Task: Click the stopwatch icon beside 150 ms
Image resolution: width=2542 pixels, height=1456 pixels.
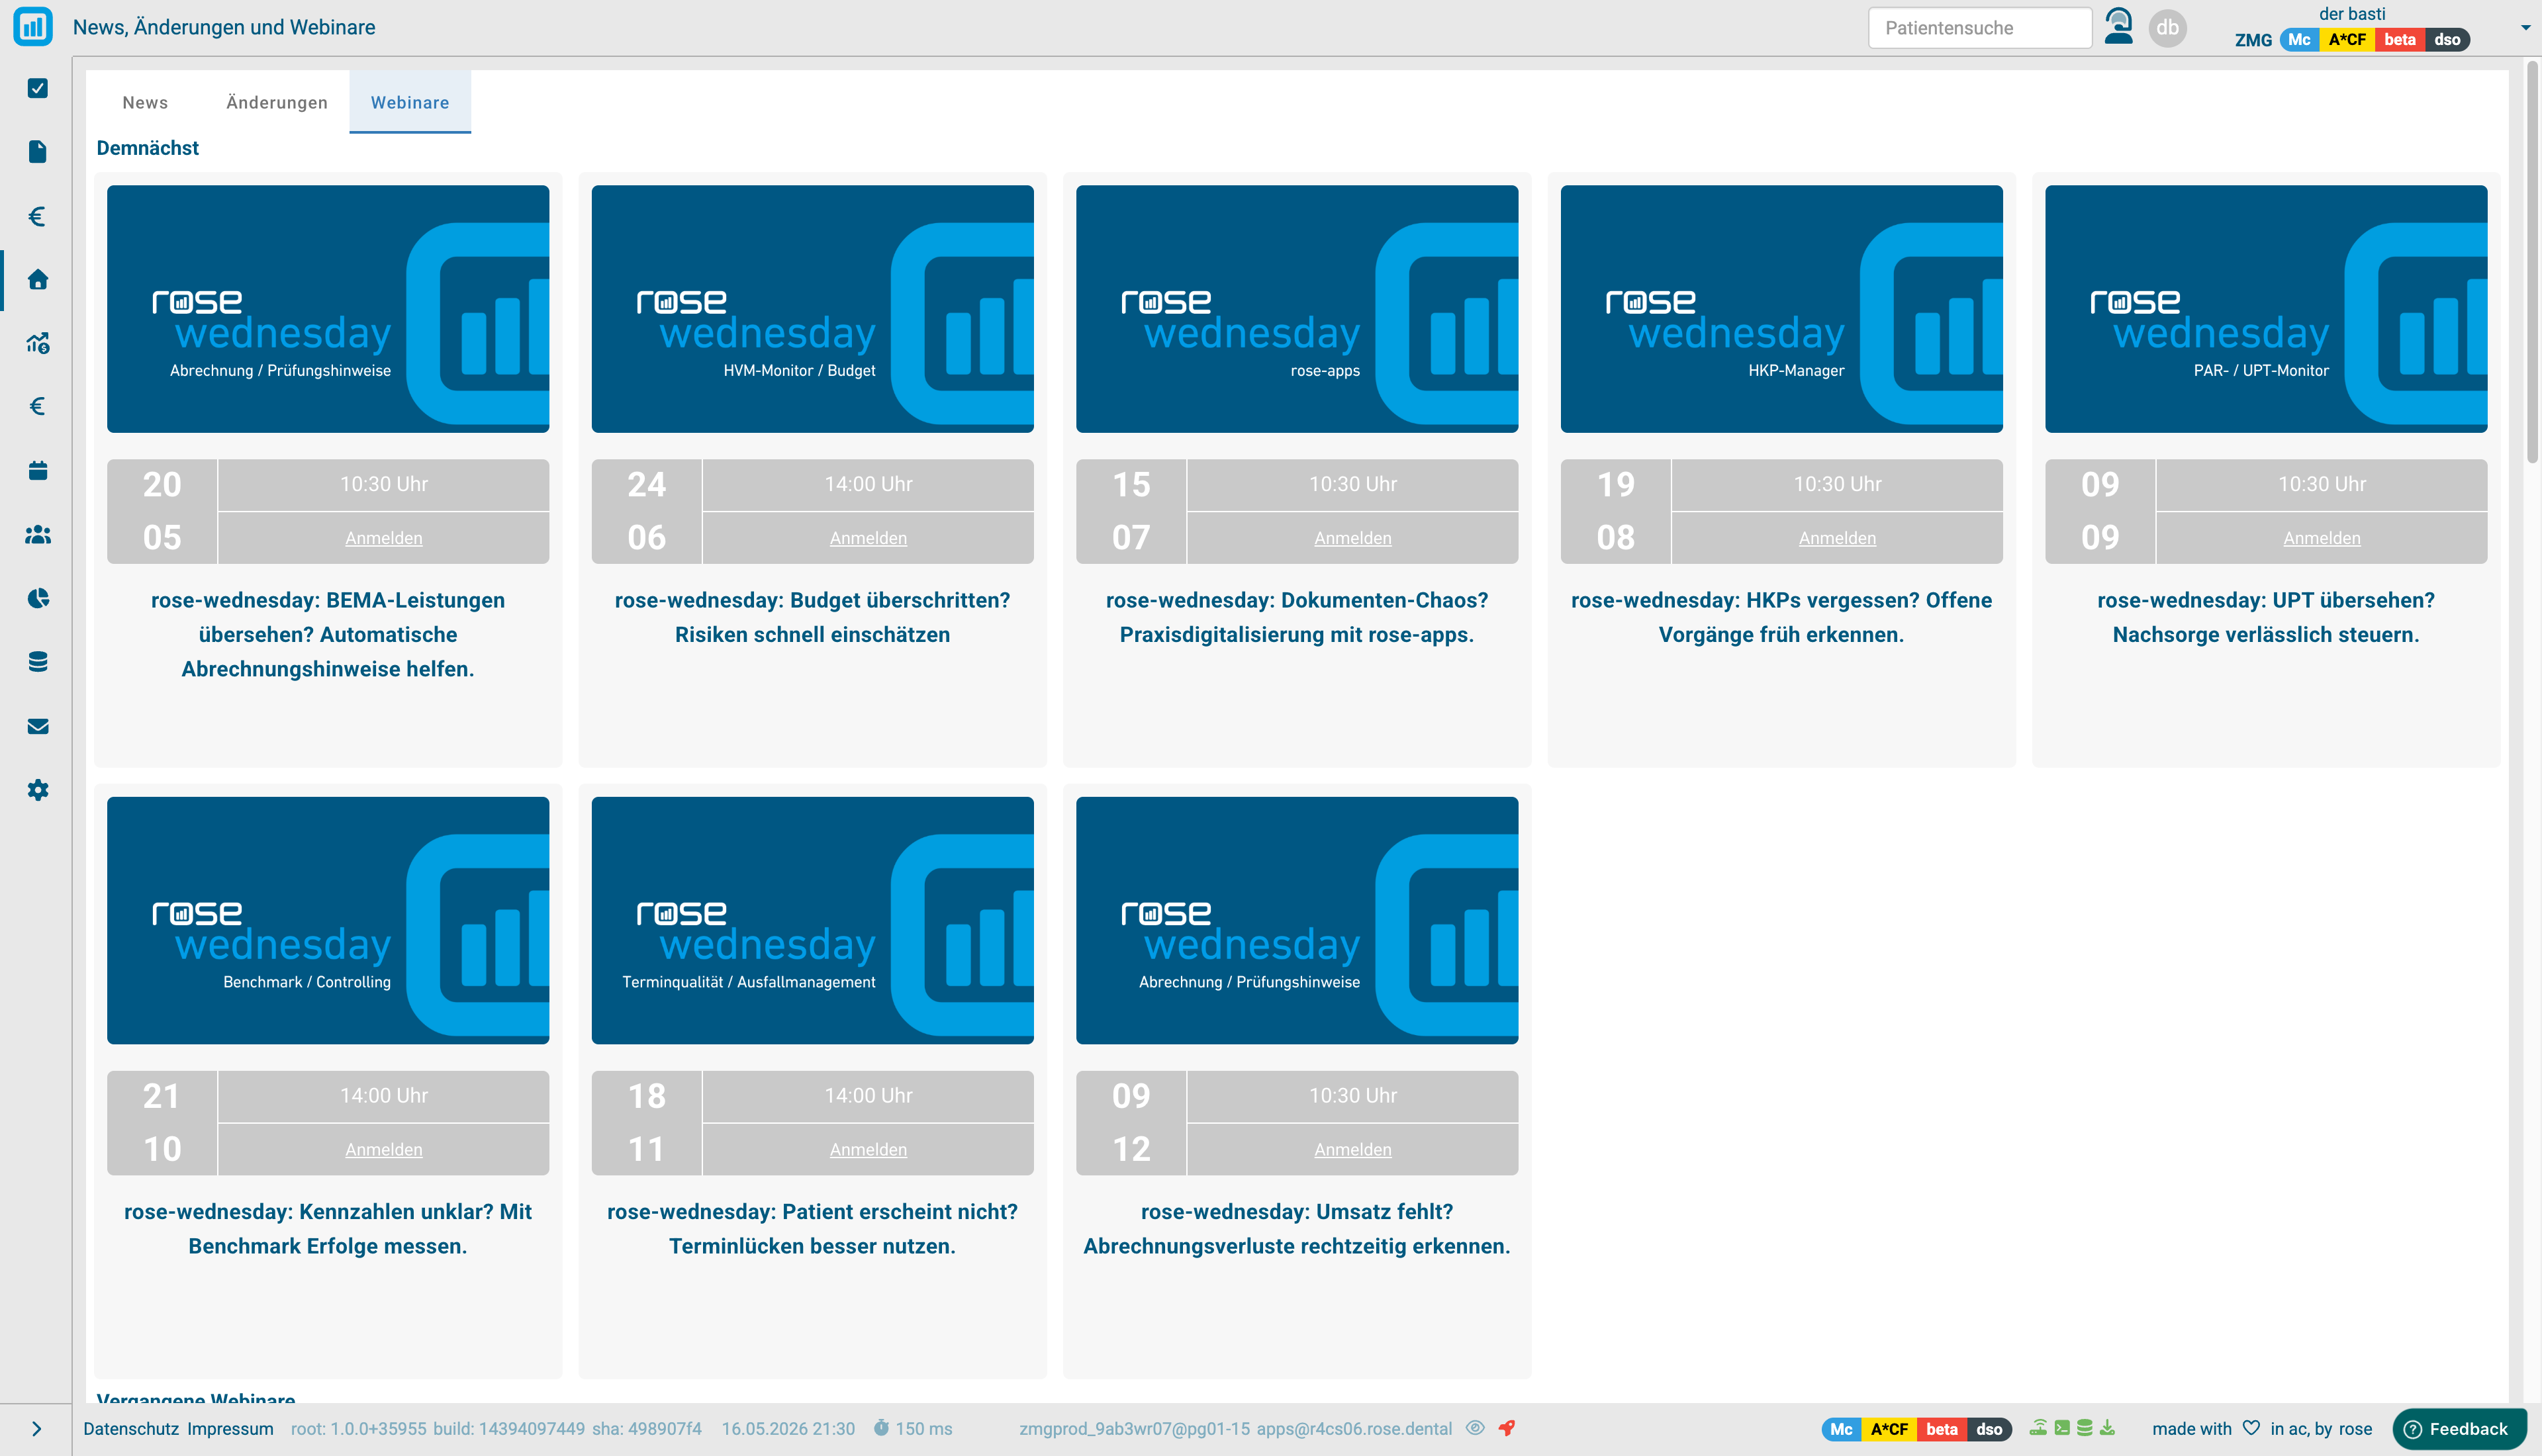Action: point(881,1428)
